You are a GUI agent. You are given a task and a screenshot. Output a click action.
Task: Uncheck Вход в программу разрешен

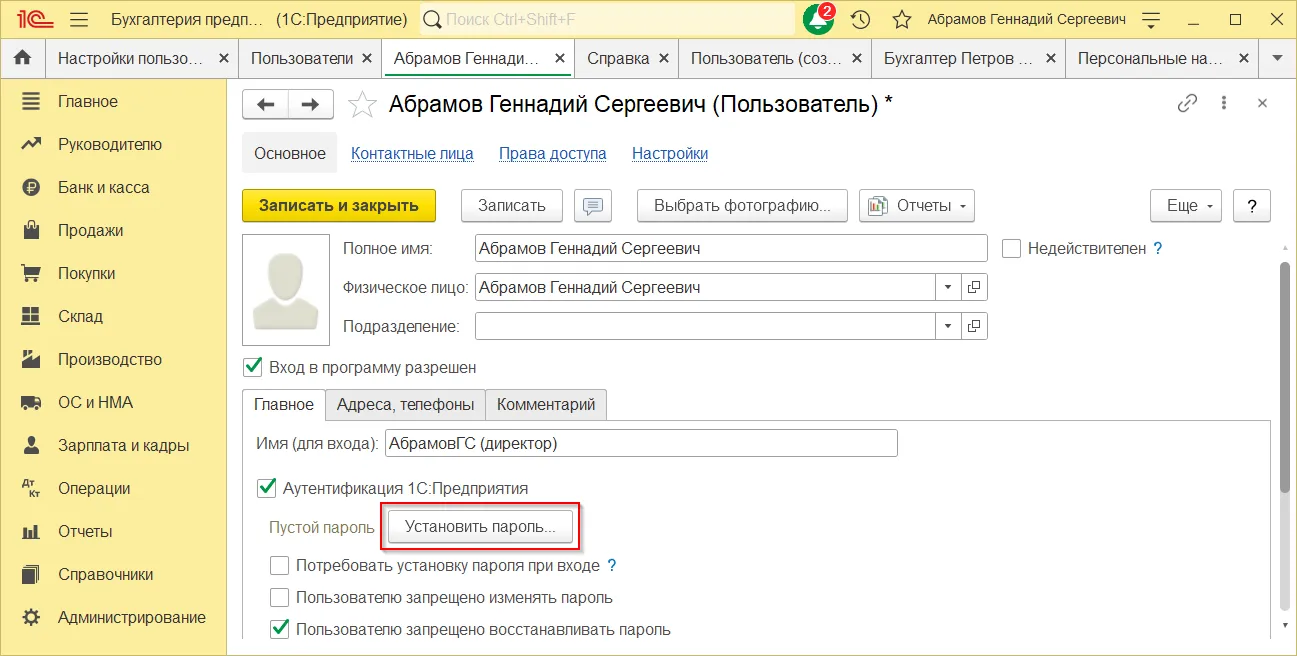click(253, 367)
